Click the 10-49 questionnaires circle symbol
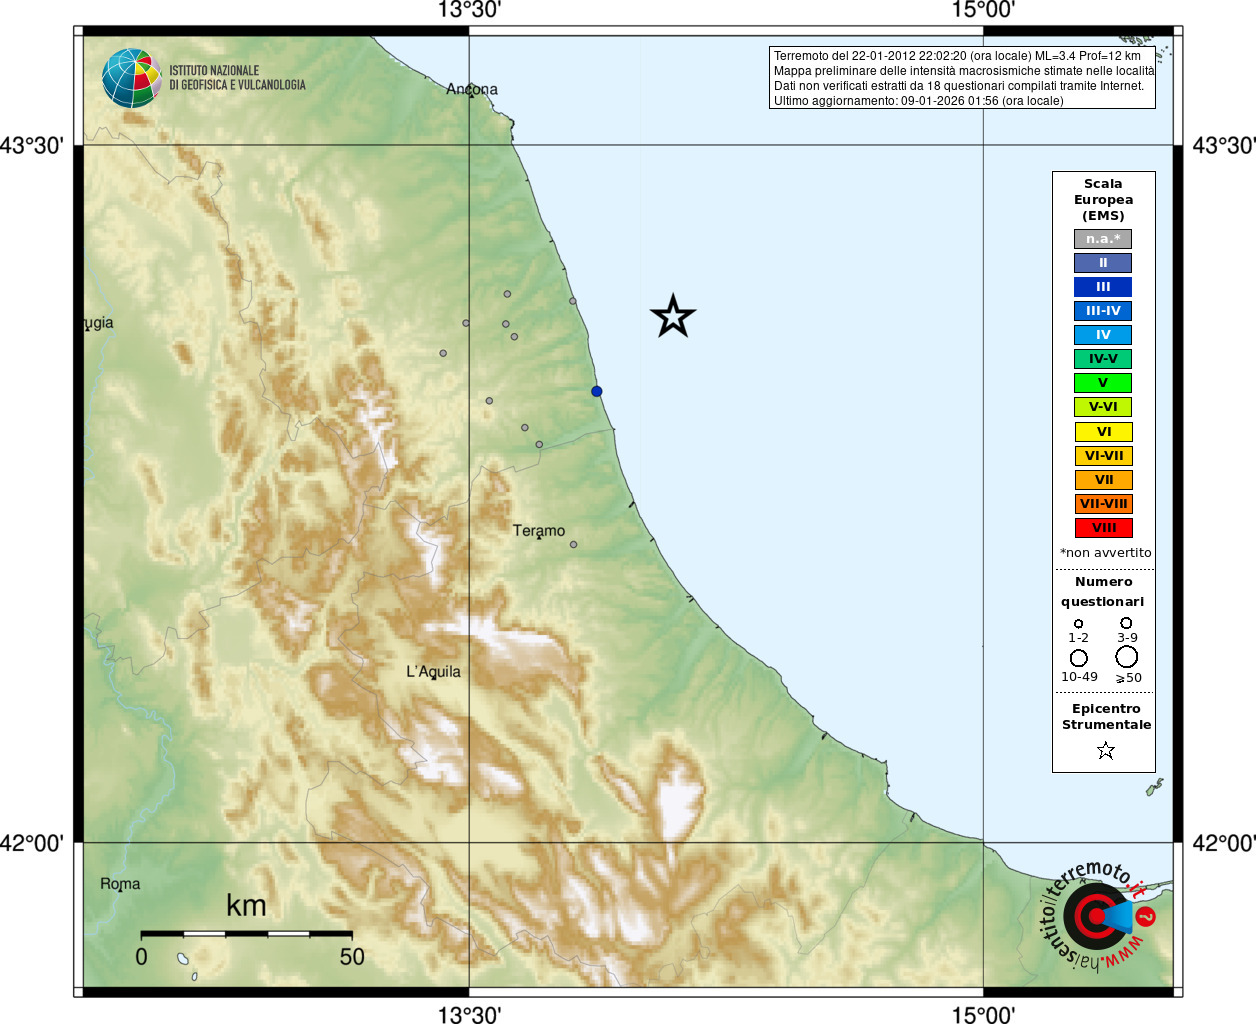1256x1024 pixels. point(1079,658)
